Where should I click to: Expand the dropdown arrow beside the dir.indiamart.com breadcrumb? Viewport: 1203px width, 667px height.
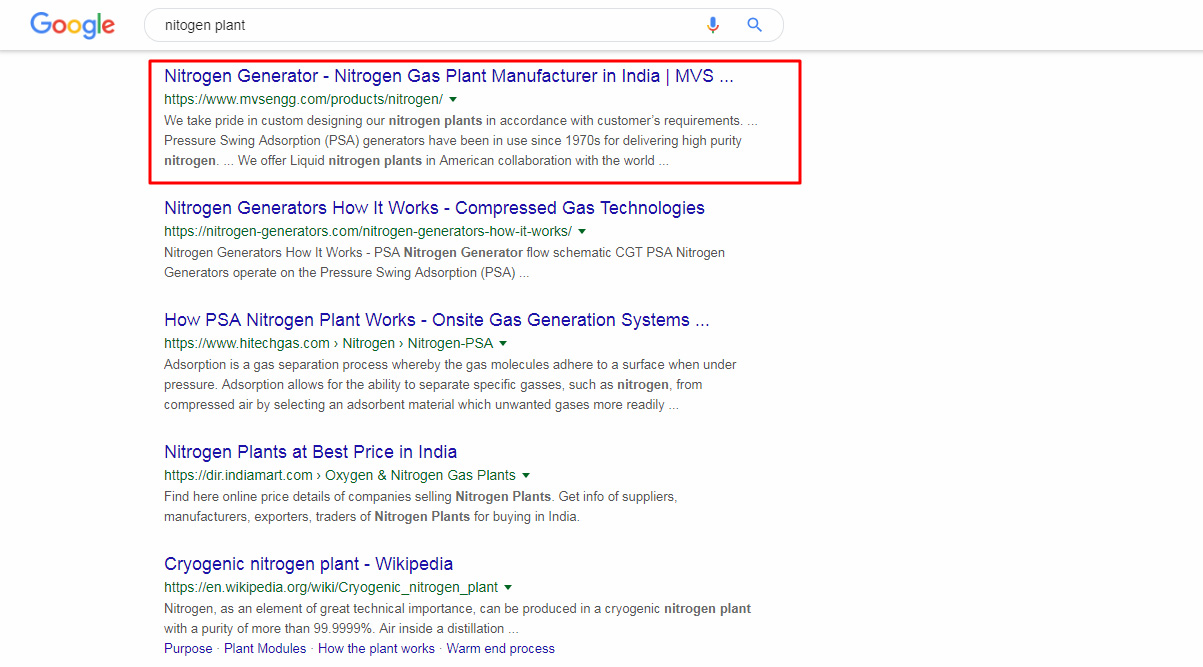tap(526, 476)
